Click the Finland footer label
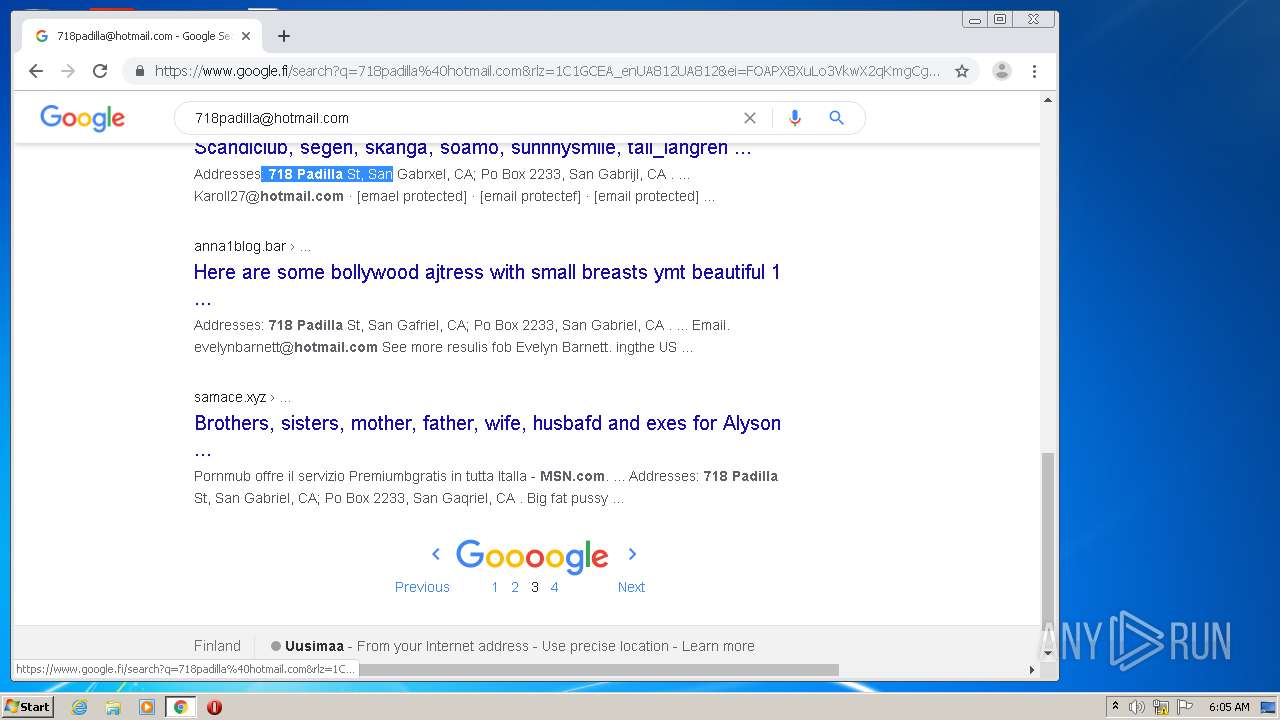Image resolution: width=1280 pixels, height=720 pixels. 217,646
